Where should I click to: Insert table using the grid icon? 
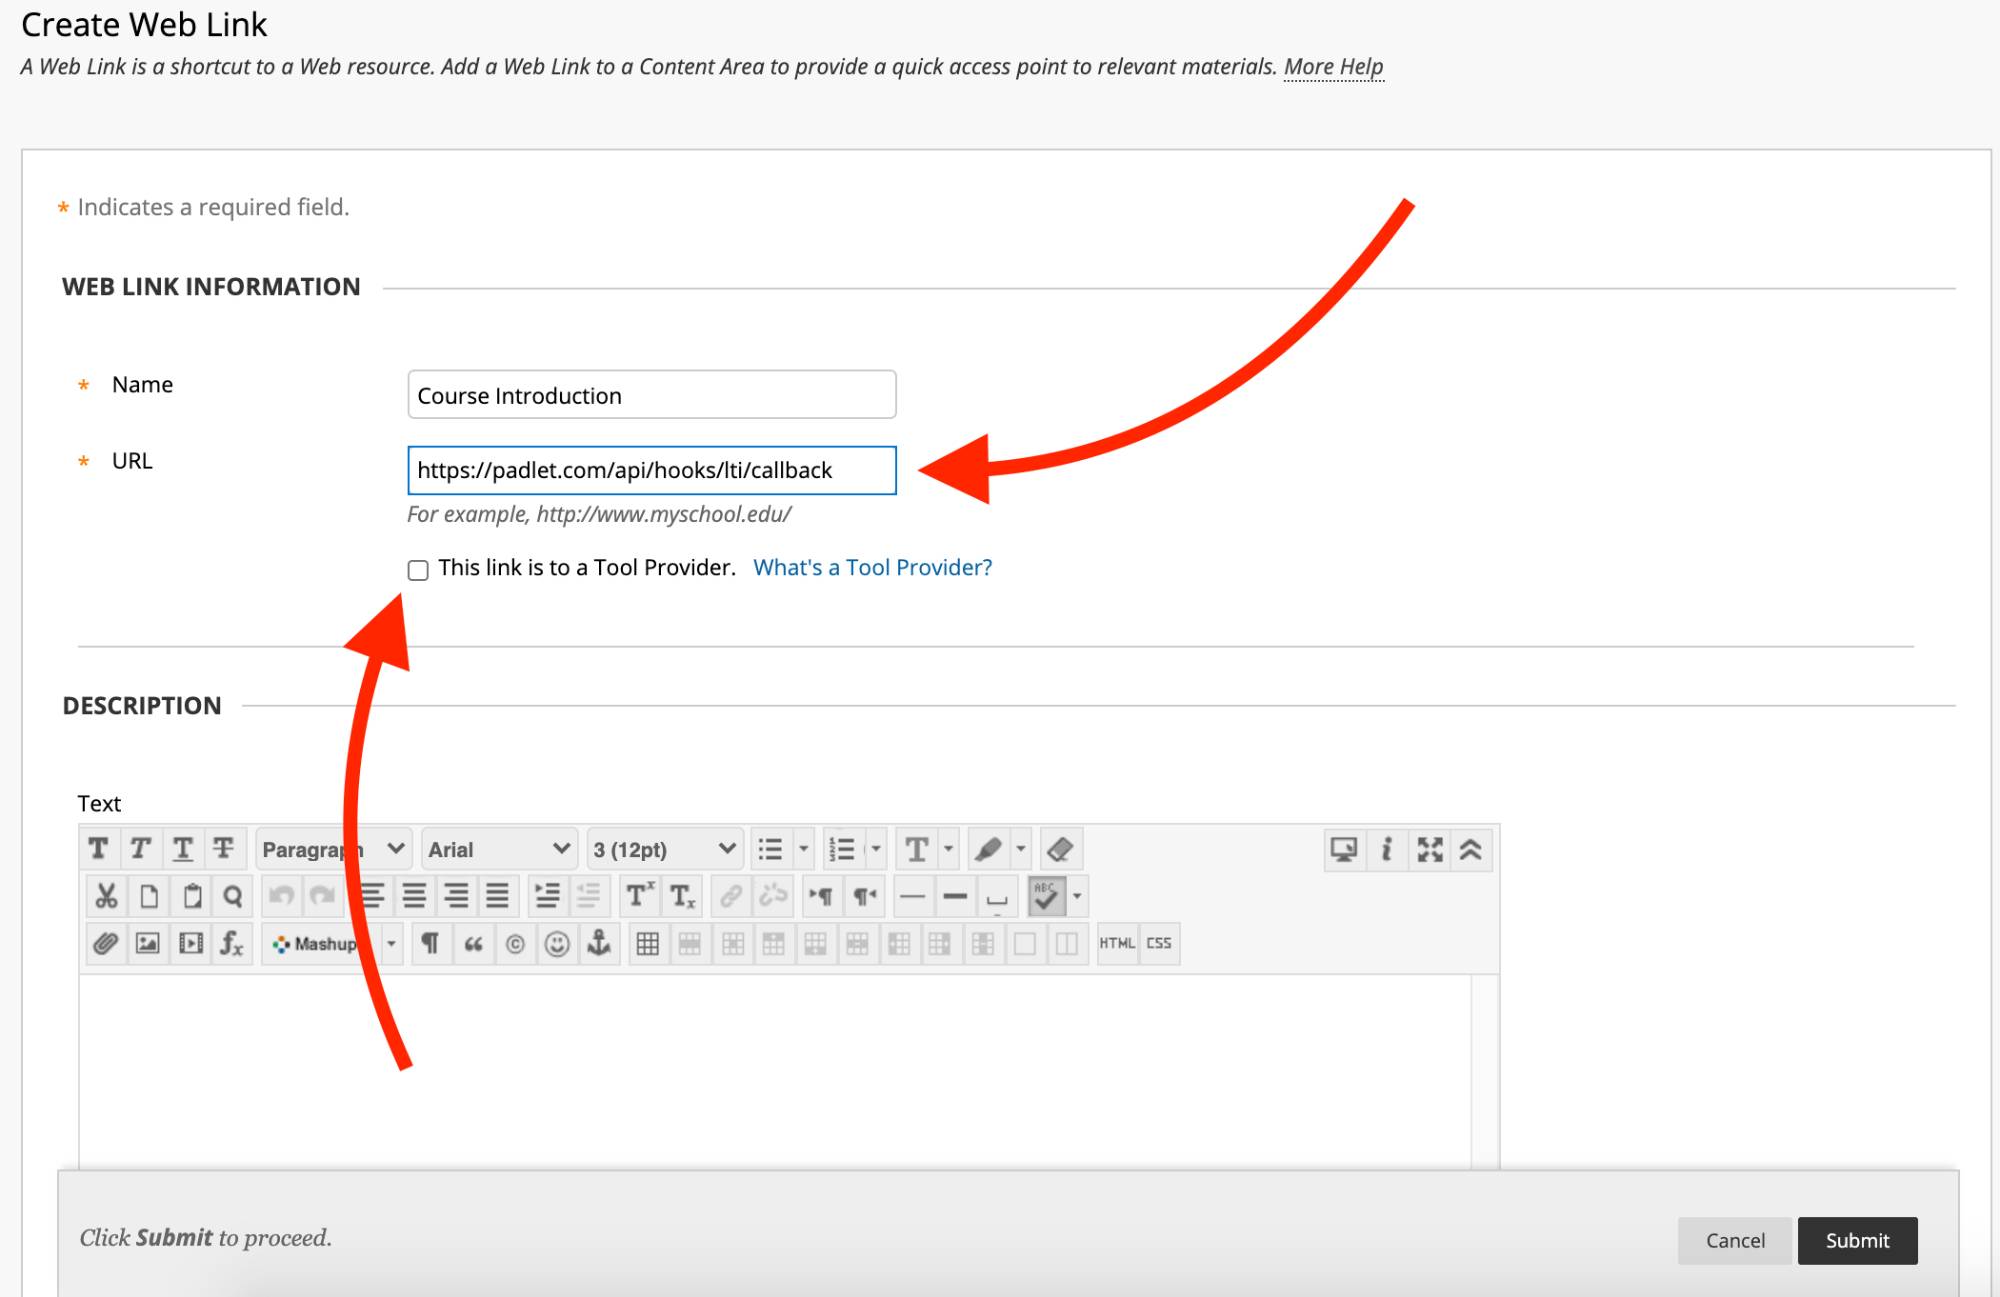click(647, 944)
